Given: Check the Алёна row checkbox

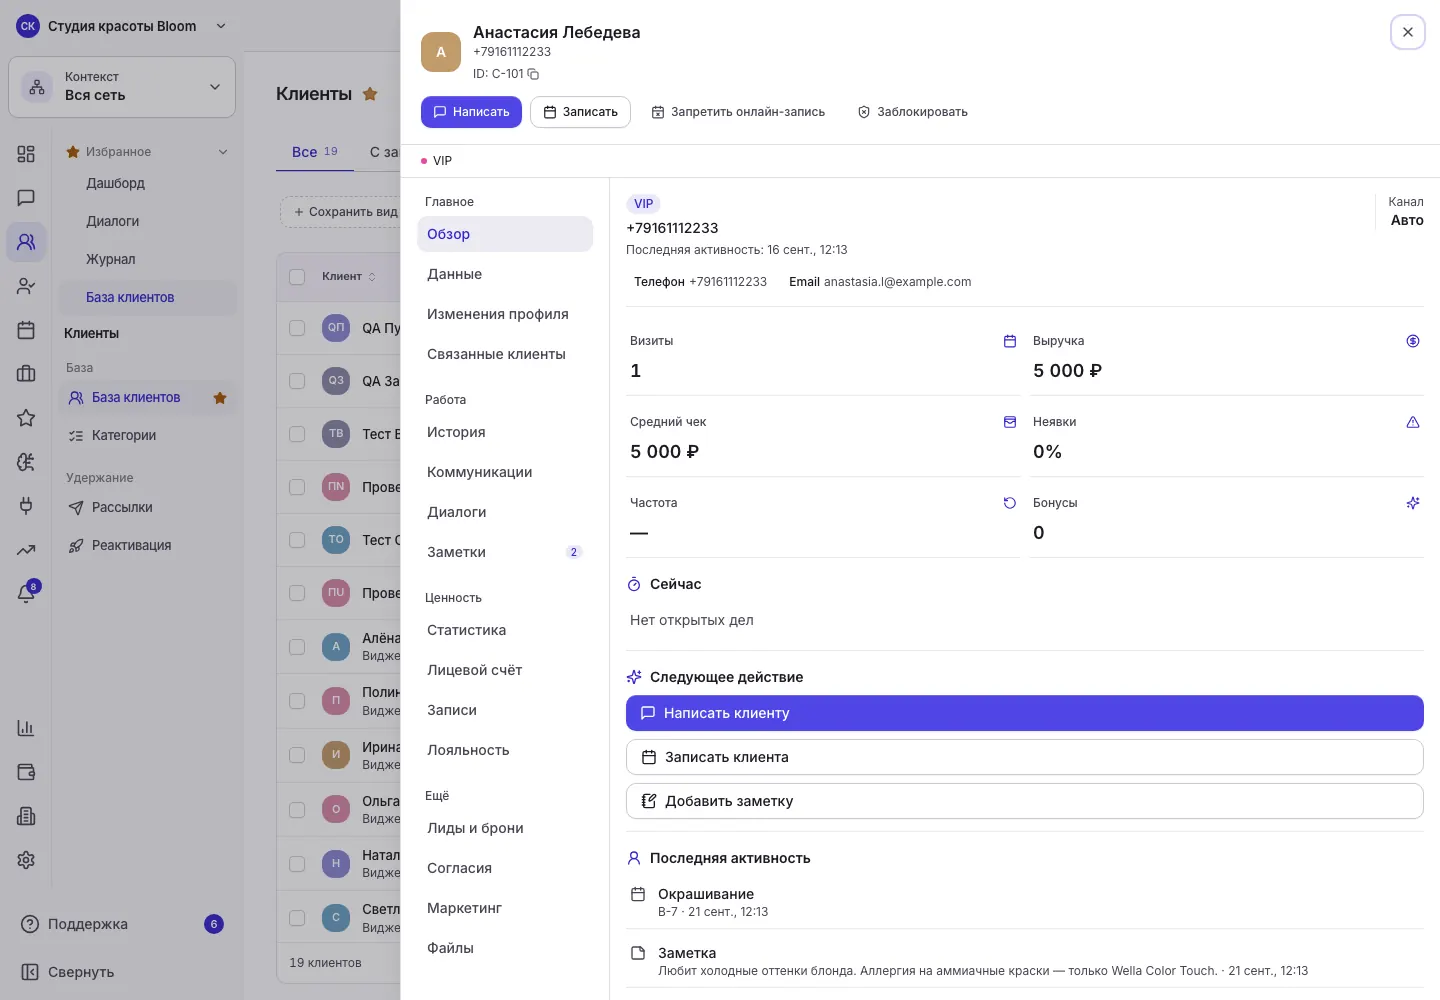Looking at the screenshot, I should [297, 647].
